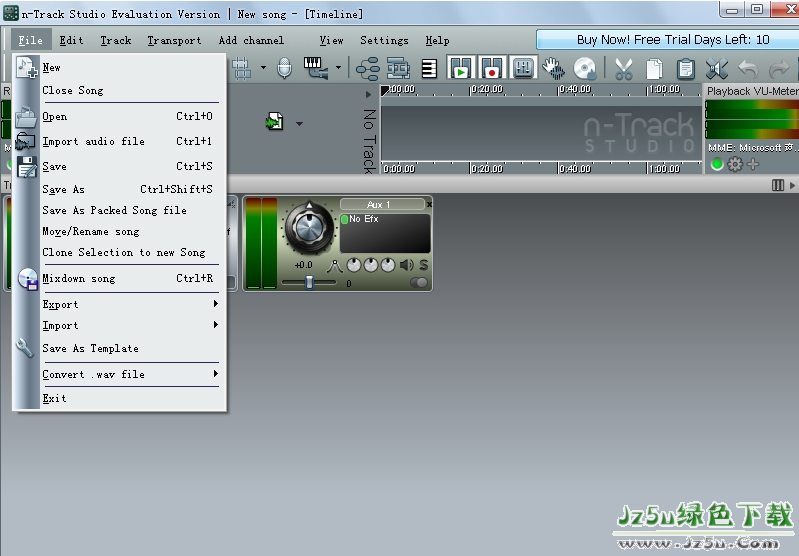Viewport: 799px width, 556px height.
Task: Choose Move/Rename song entry
Action: click(119, 231)
